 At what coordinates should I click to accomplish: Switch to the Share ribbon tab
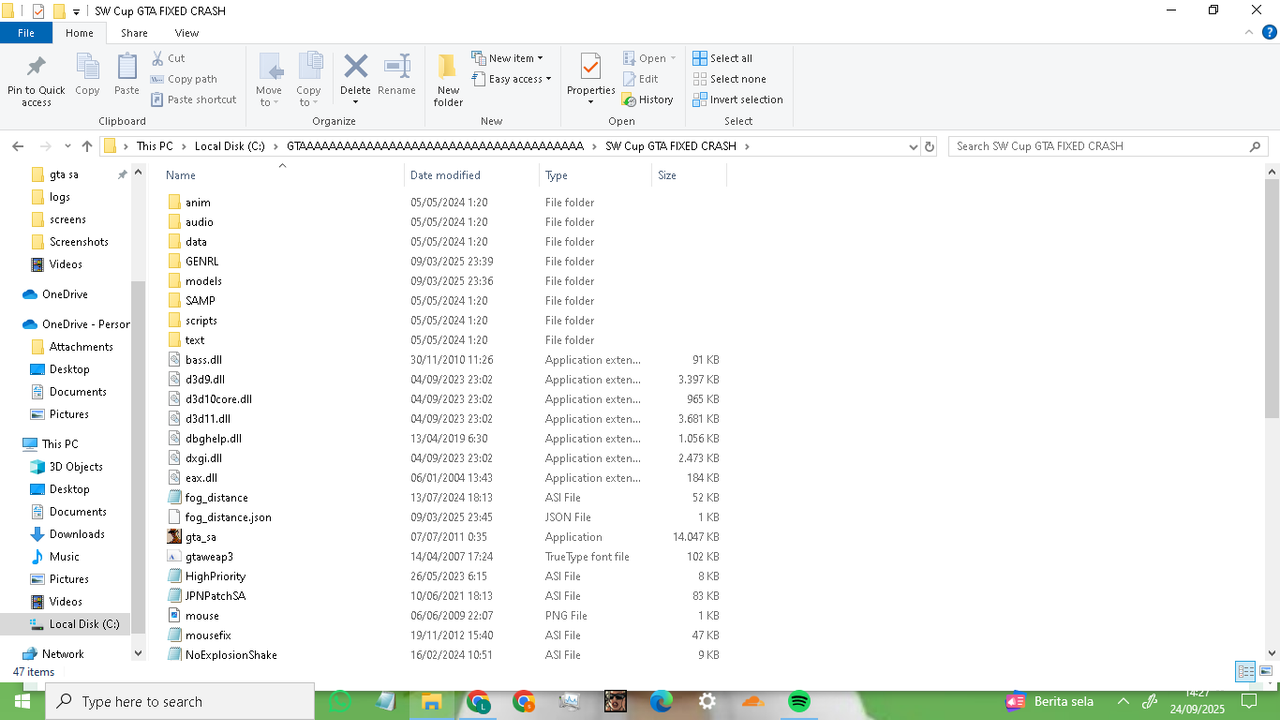[134, 33]
